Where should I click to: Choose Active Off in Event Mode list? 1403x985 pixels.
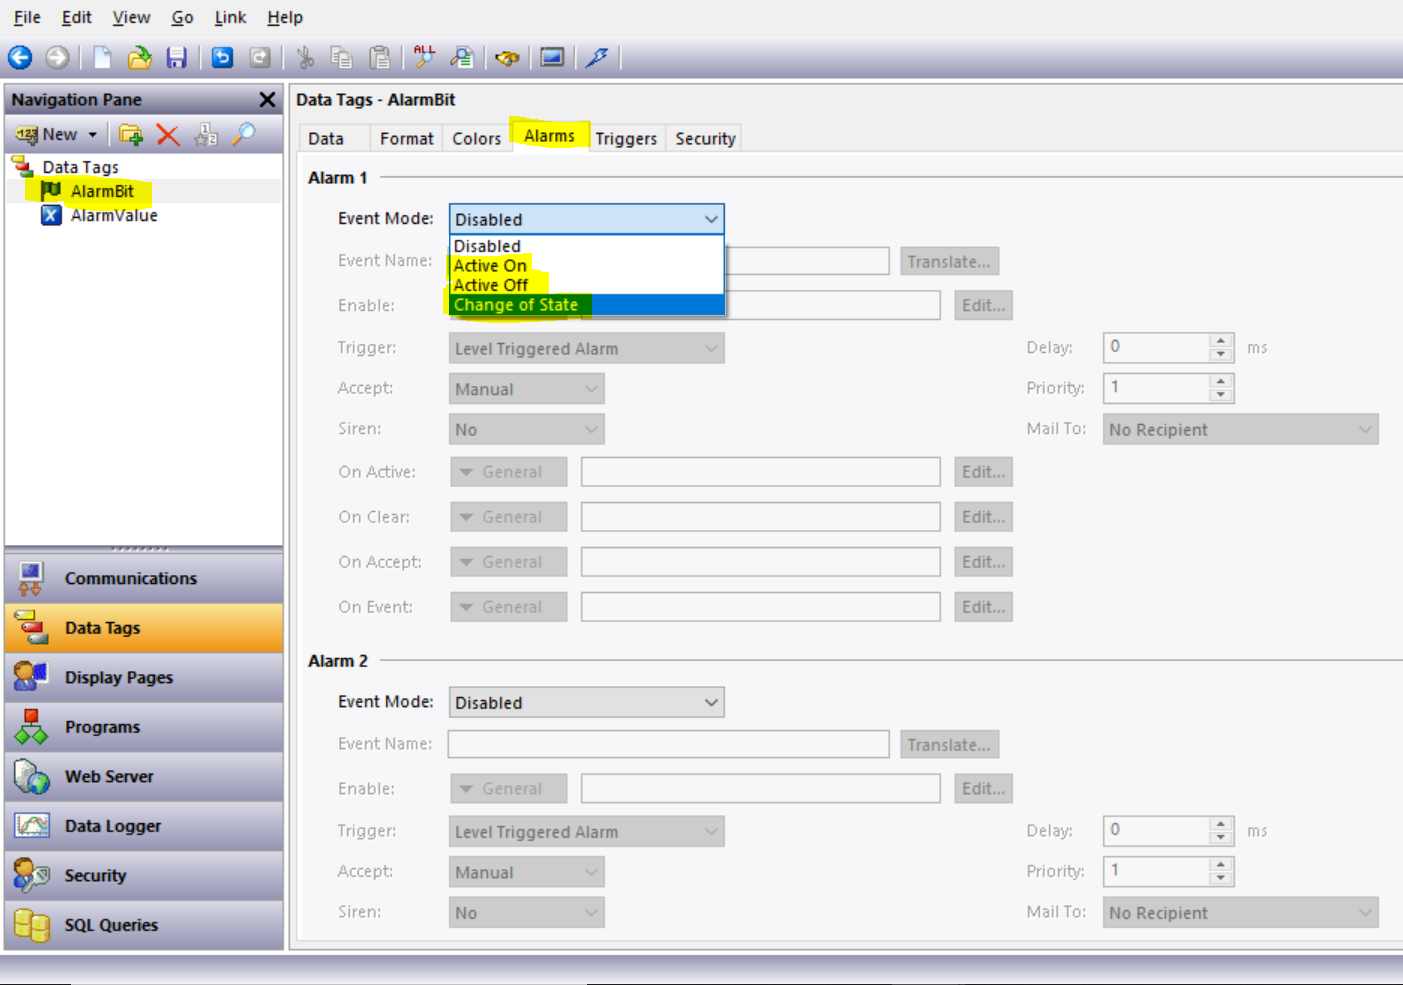click(x=586, y=285)
